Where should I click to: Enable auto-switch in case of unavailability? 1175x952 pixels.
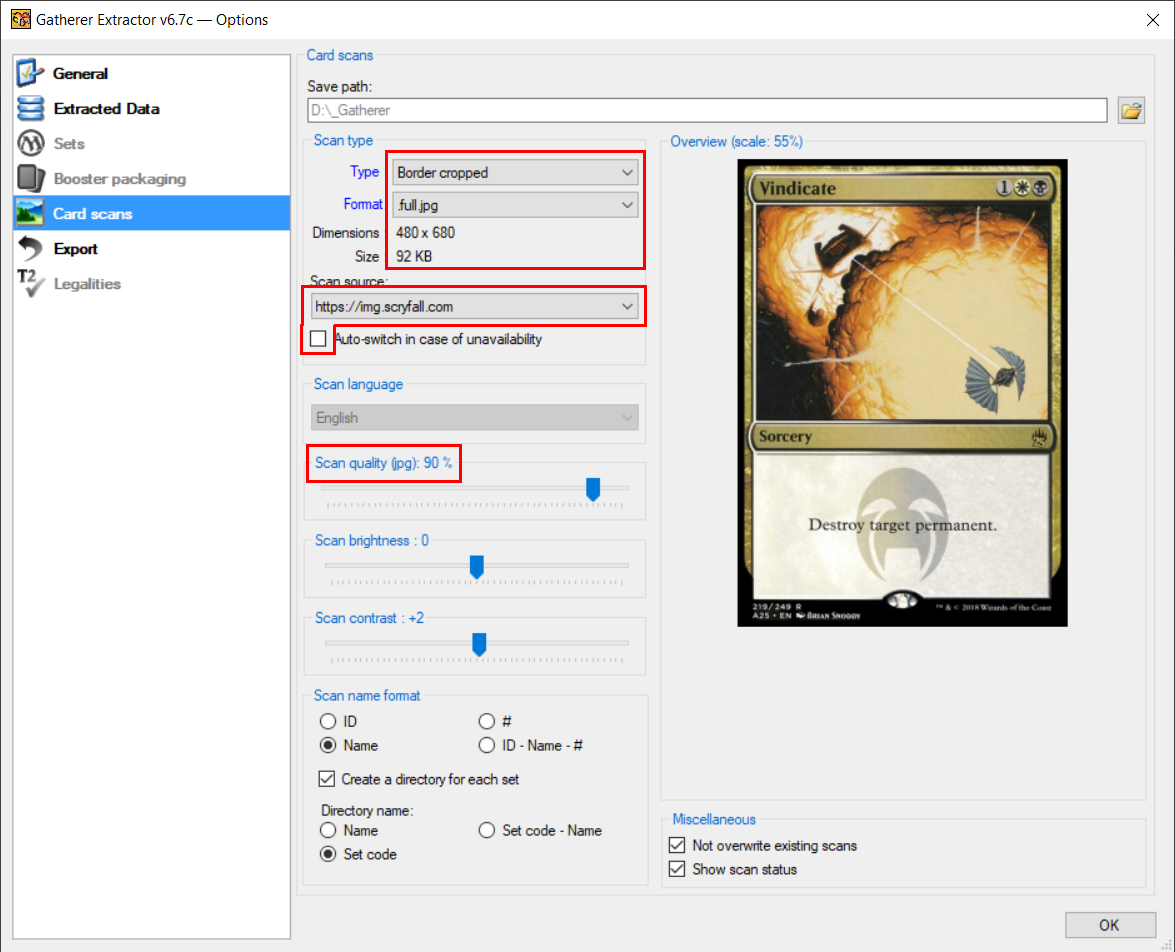click(x=318, y=339)
